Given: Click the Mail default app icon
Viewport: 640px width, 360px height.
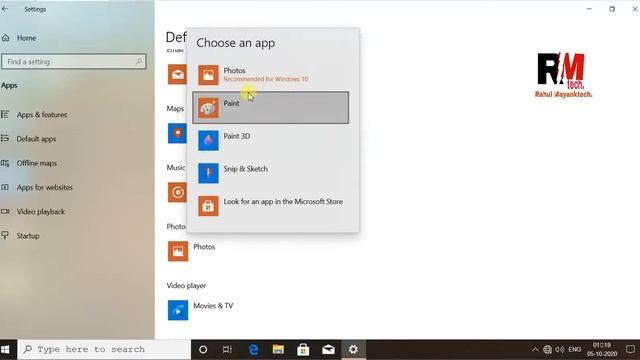Looking at the screenshot, I should [177, 74].
